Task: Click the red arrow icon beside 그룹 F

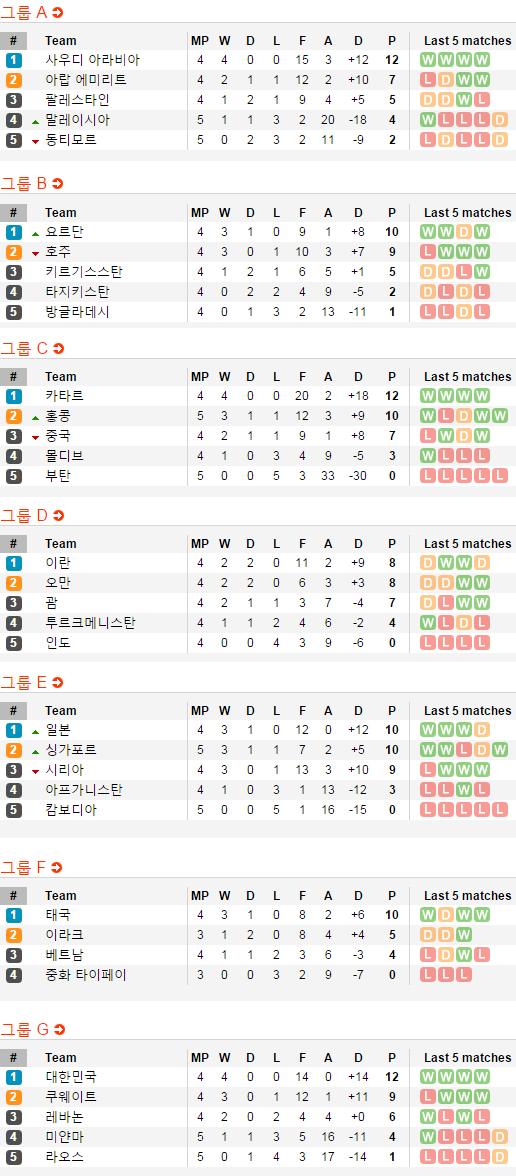Action: tap(57, 868)
